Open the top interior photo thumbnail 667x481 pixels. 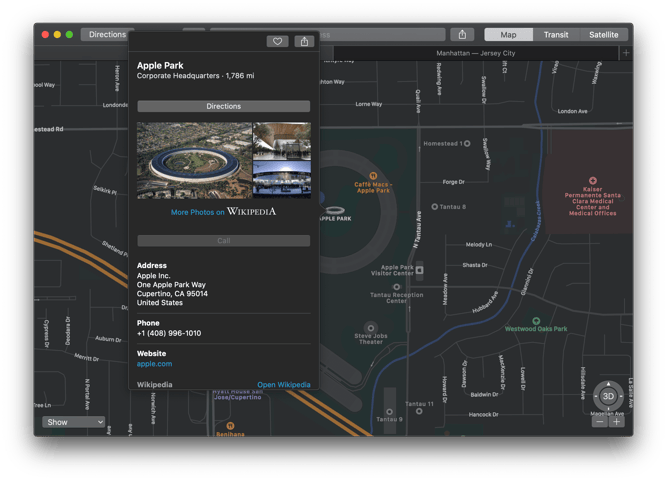282,142
